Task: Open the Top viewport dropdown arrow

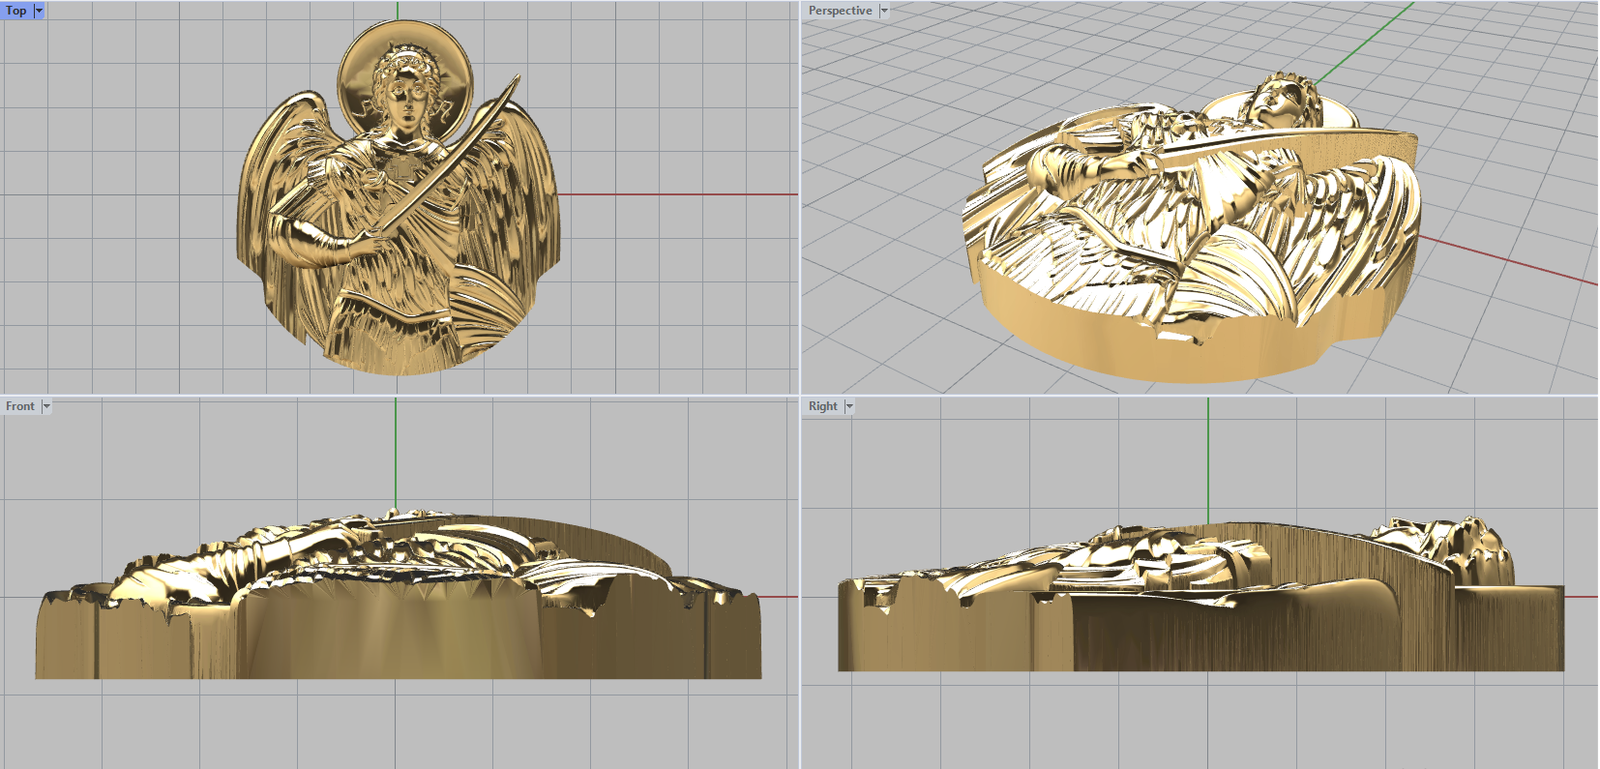Action: click(39, 10)
